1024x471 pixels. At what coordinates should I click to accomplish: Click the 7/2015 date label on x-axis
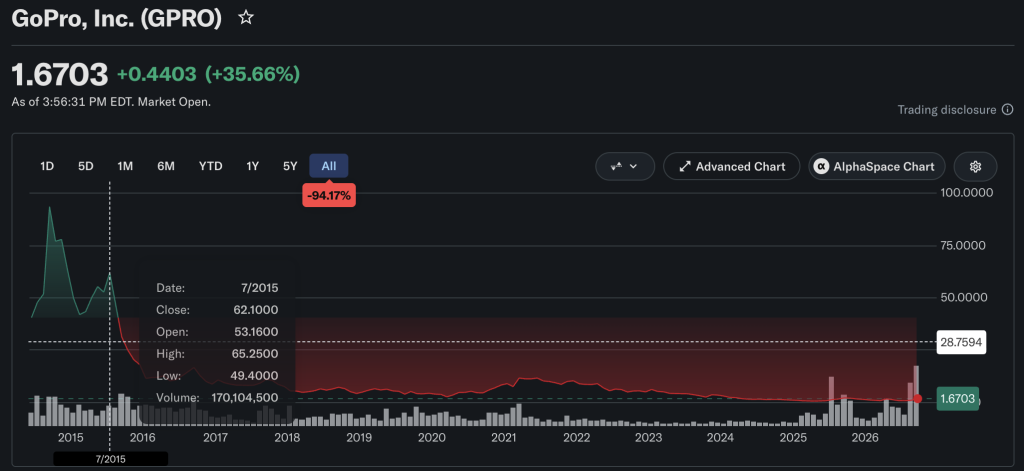pos(110,459)
